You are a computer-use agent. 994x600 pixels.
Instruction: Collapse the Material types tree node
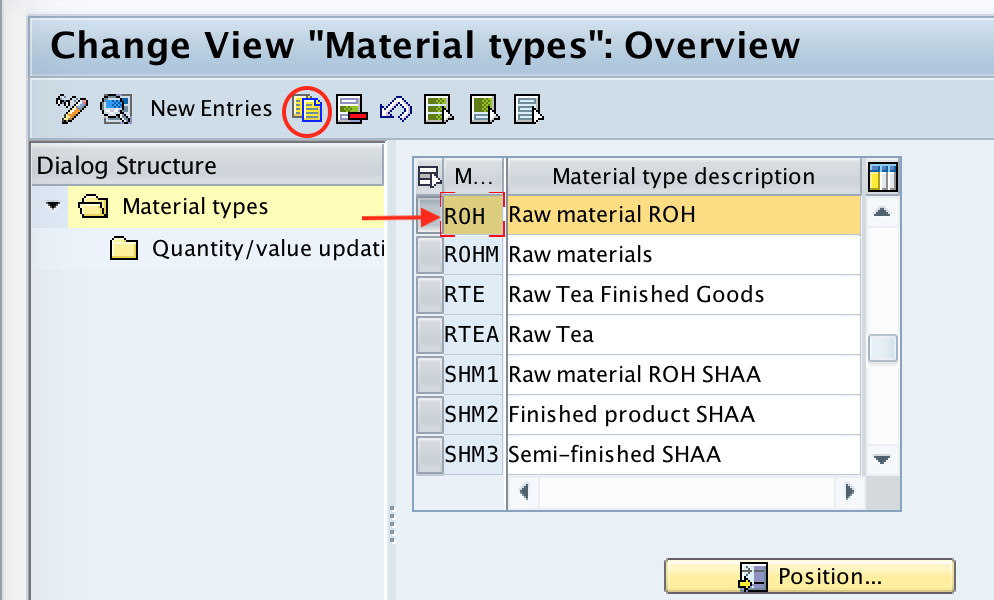(53, 205)
